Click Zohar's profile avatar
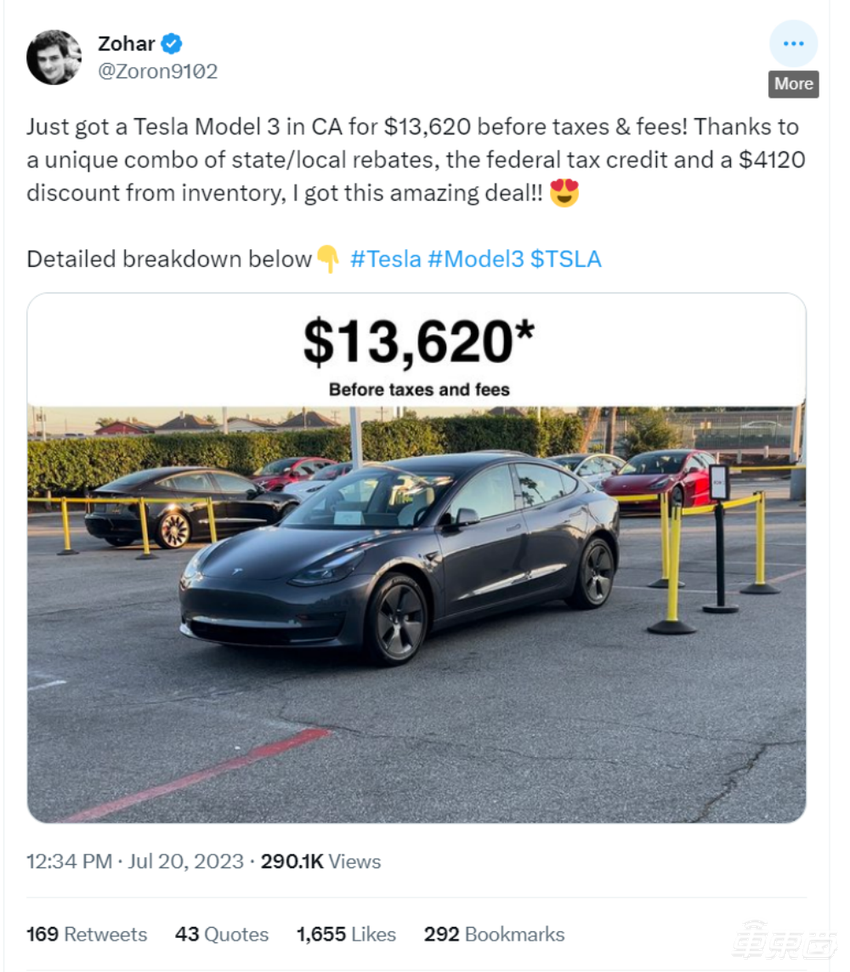850x972 pixels. [55, 56]
